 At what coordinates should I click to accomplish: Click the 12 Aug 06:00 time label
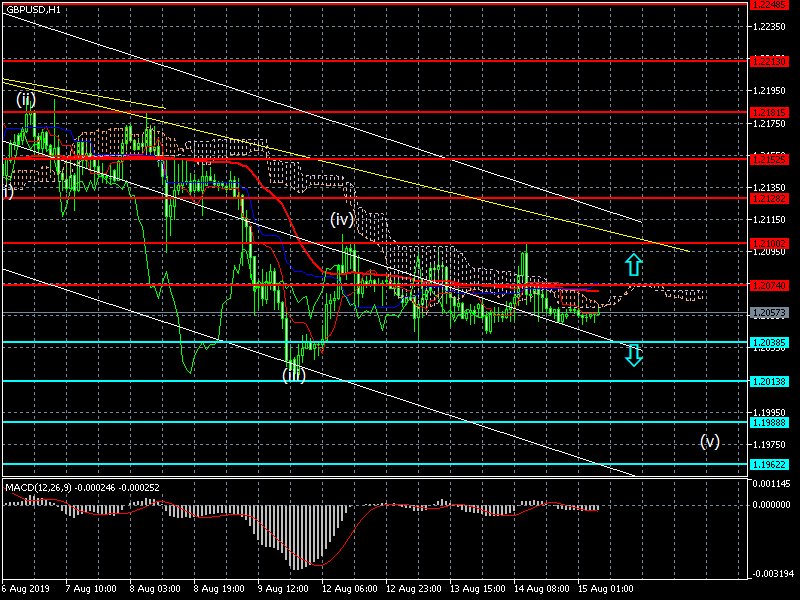click(x=348, y=590)
